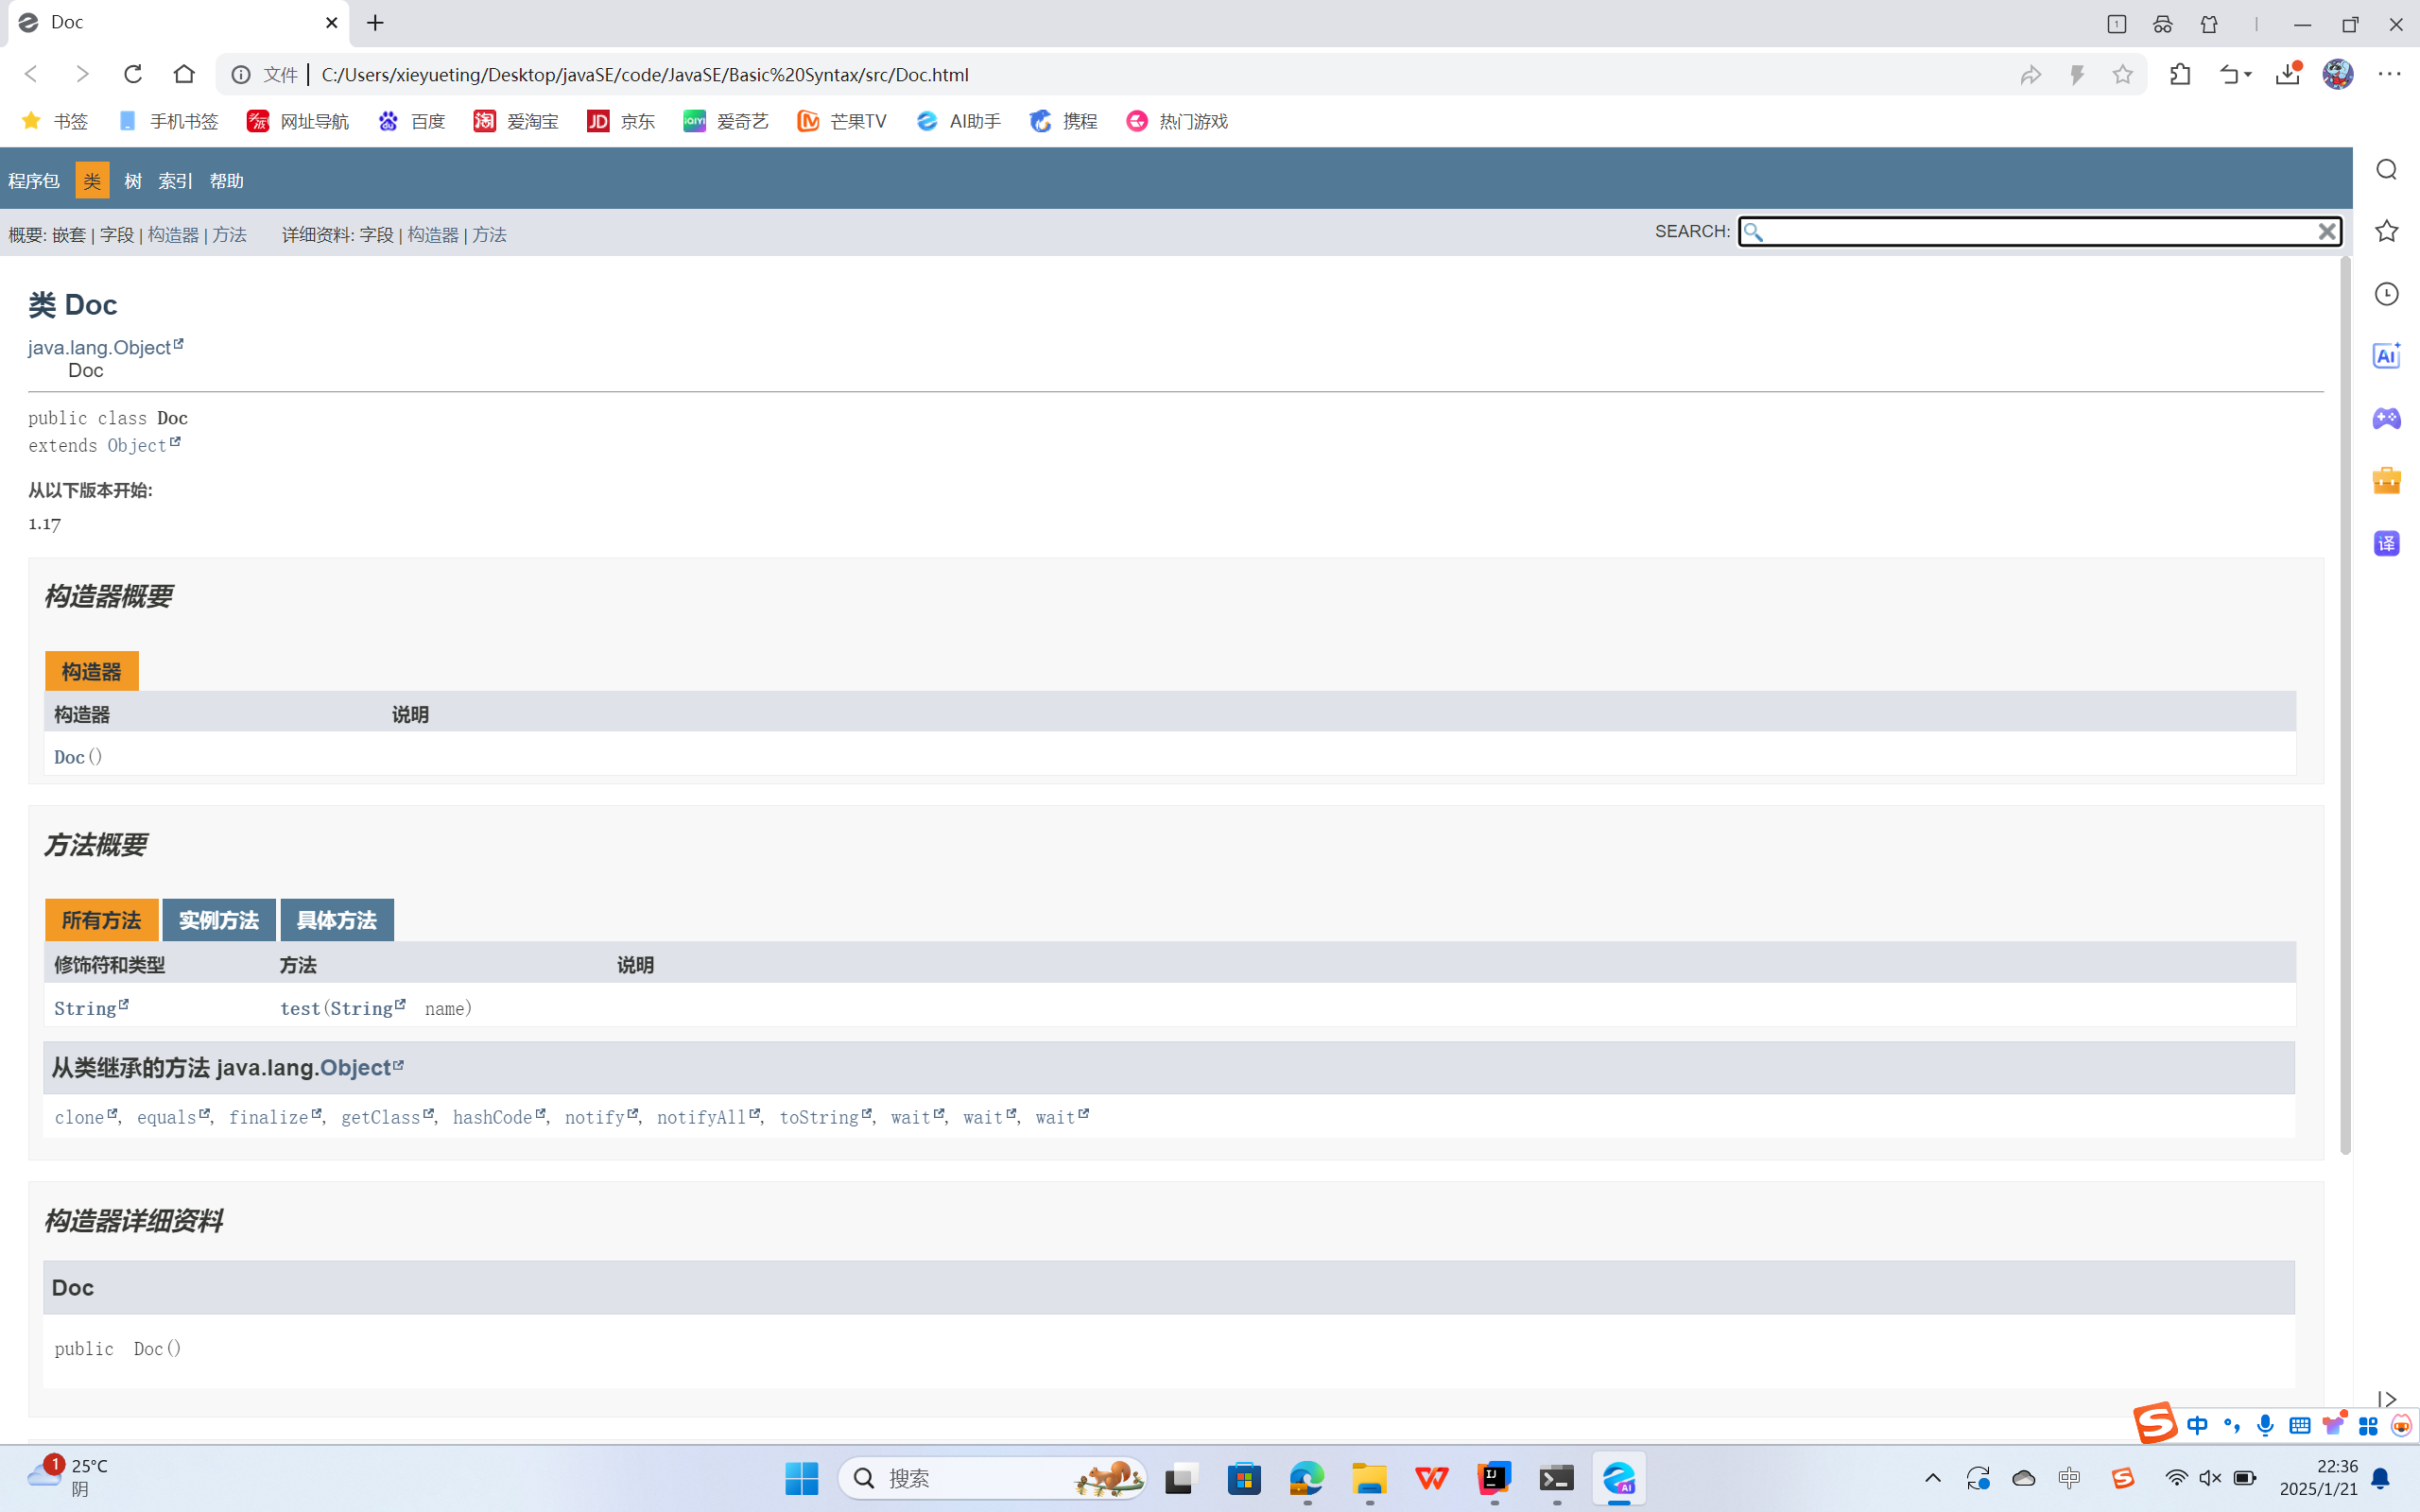
Task: Clear the Javadoc search box
Action: (x=2327, y=232)
